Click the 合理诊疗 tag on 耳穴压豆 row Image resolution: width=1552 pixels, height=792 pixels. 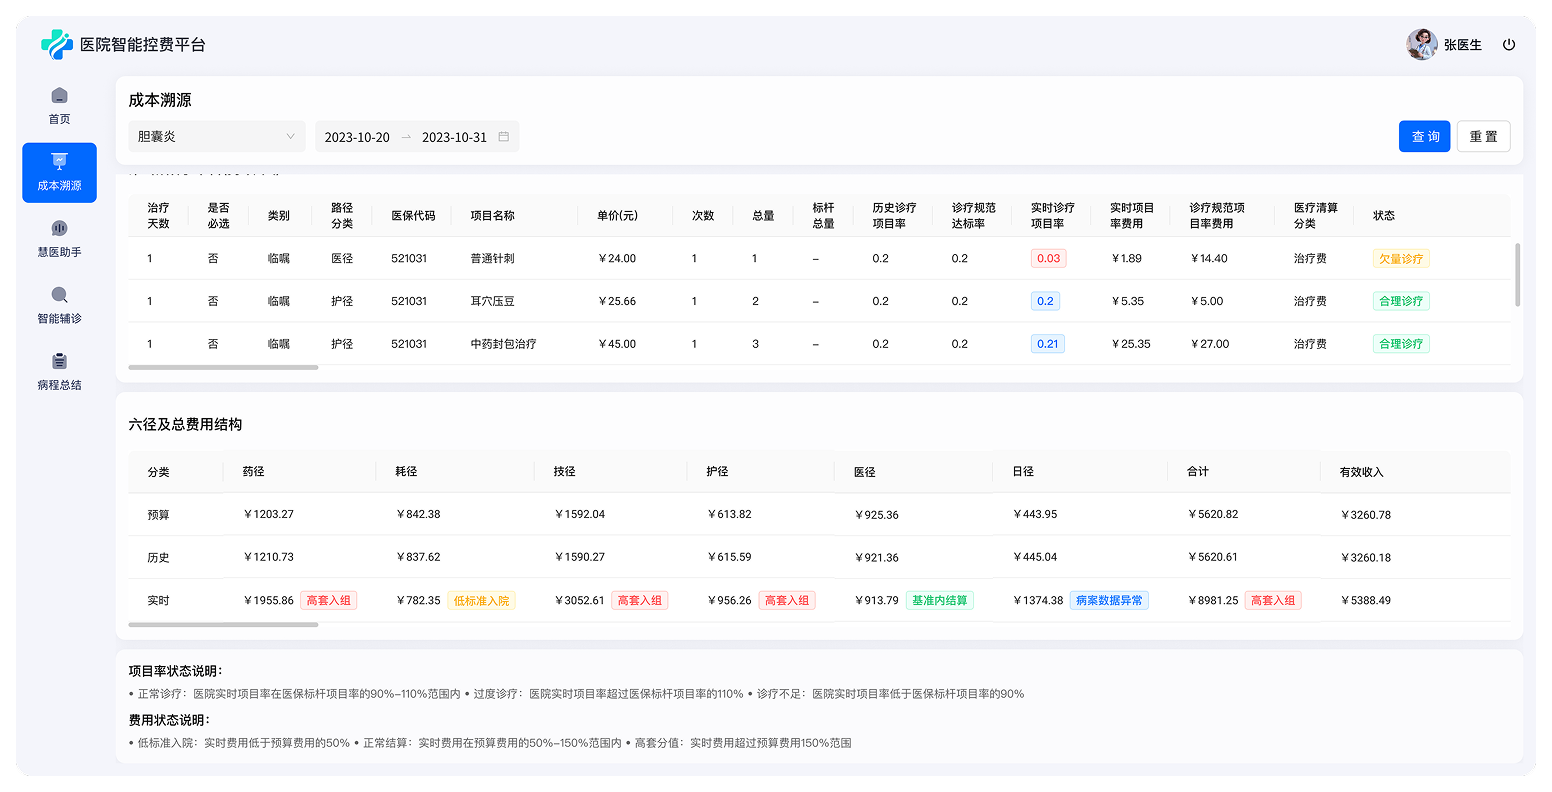(1401, 300)
